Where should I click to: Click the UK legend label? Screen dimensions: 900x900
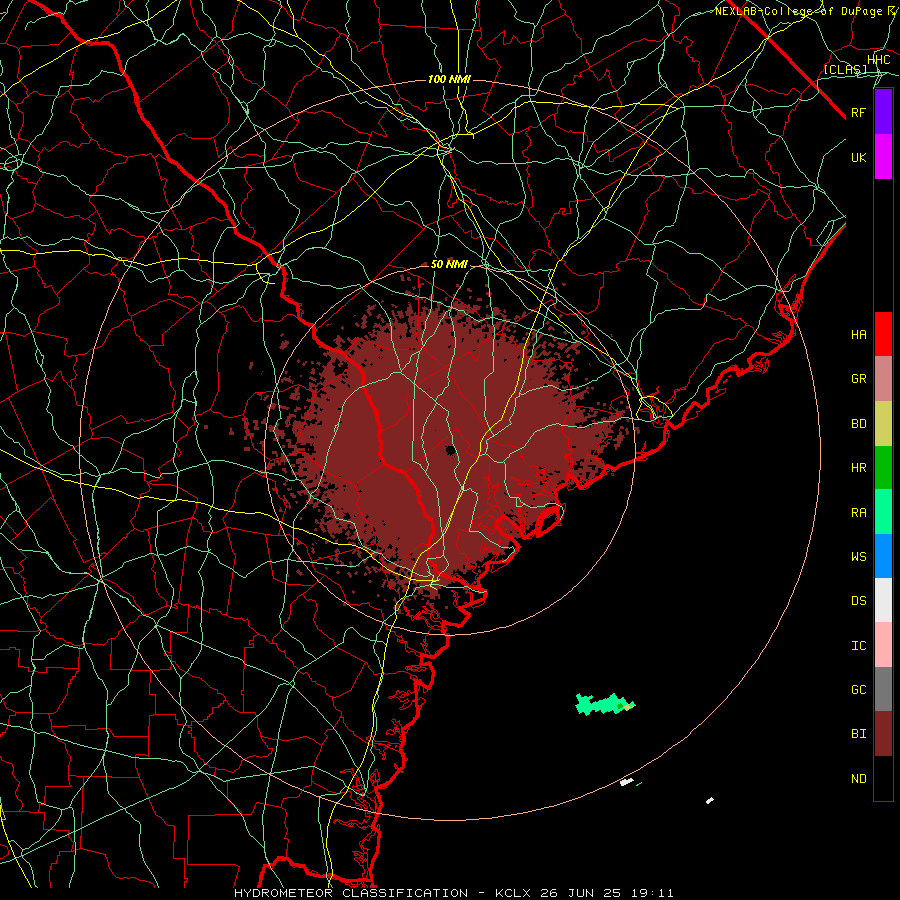tap(859, 157)
